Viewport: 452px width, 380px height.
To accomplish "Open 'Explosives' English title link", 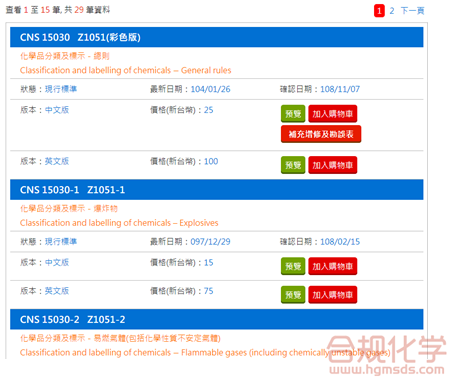I will 119,223.
